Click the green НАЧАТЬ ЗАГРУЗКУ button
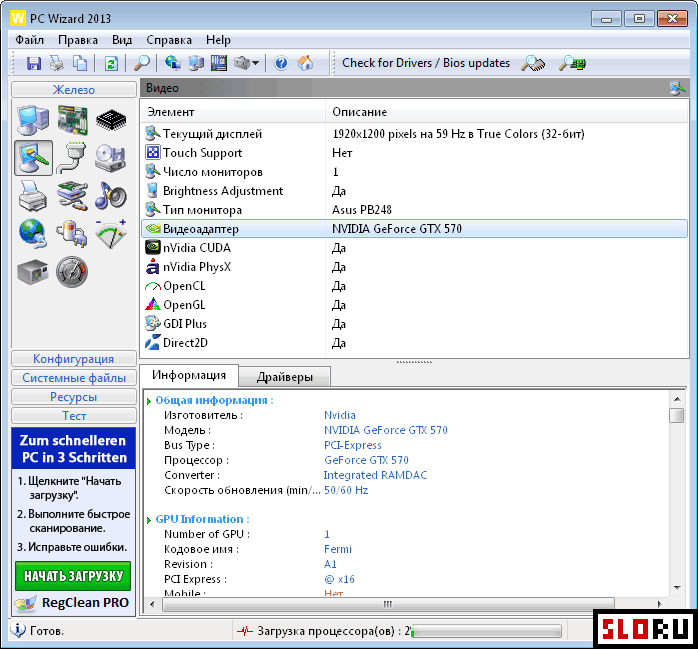 pyautogui.click(x=73, y=576)
